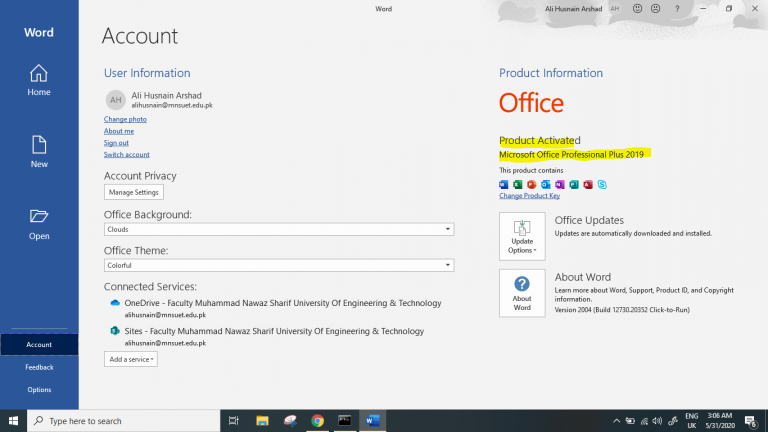Click the PowerPoint icon under product contains

coord(531,184)
